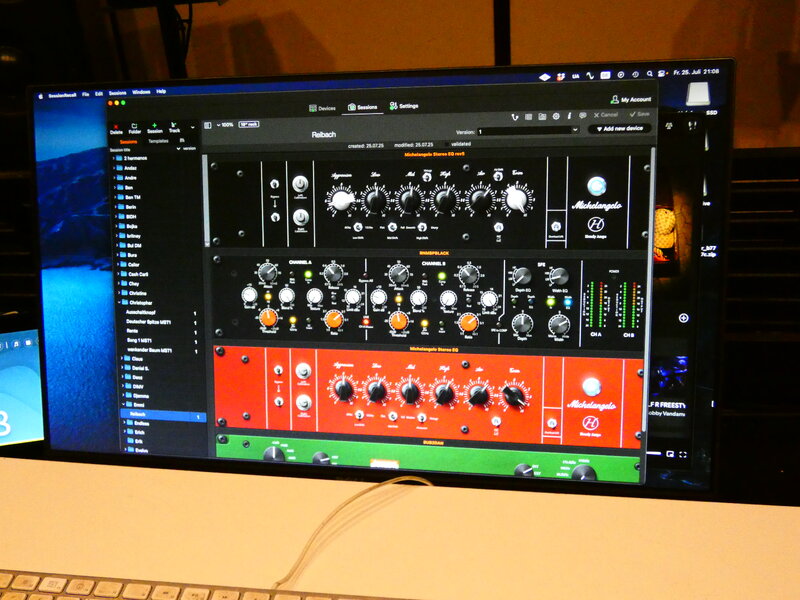Viewport: 800px width, 600px height.
Task: Click the SFE Depth EQ knob
Action: (x=521, y=276)
